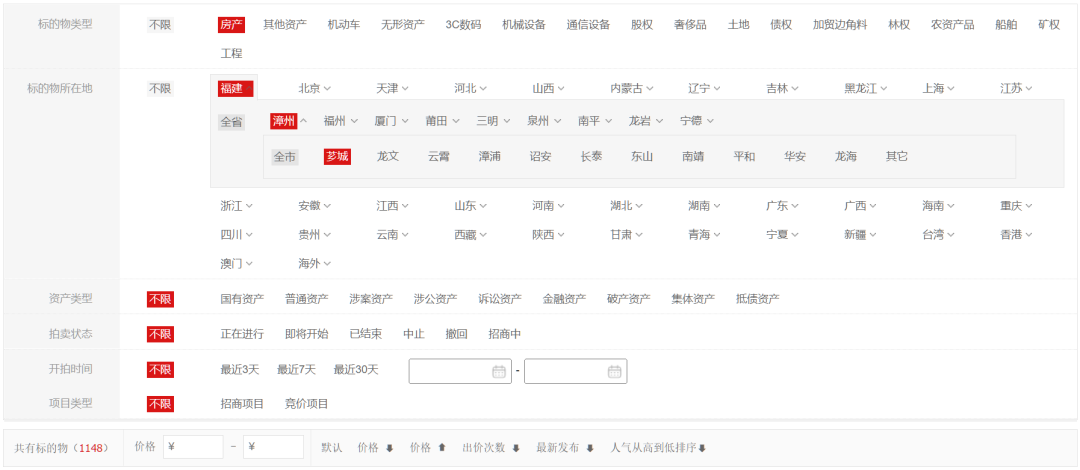The height and width of the screenshot is (470, 1080).
Task: Select 招商项目 project type
Action: pyautogui.click(x=242, y=404)
